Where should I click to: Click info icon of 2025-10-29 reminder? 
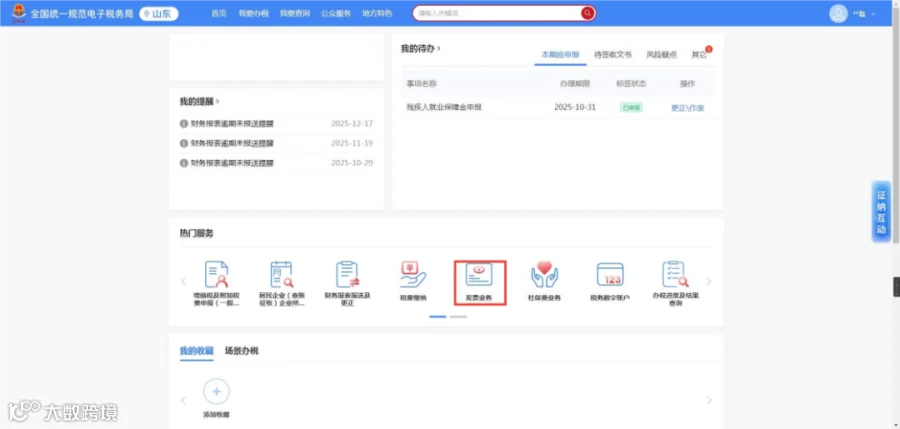pyautogui.click(x=184, y=163)
